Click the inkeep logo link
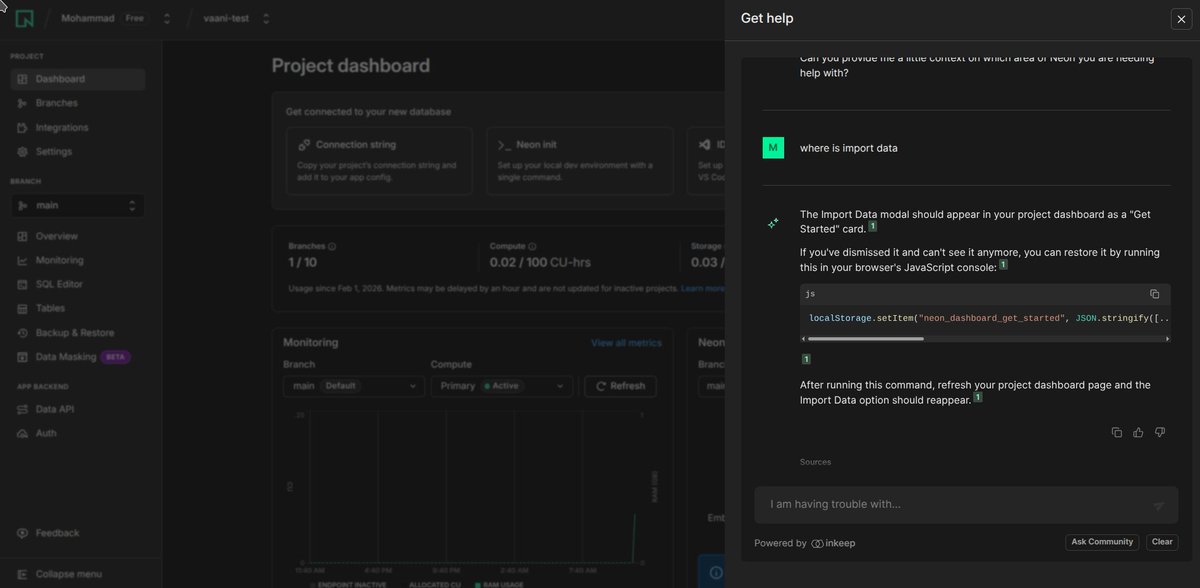 833,543
